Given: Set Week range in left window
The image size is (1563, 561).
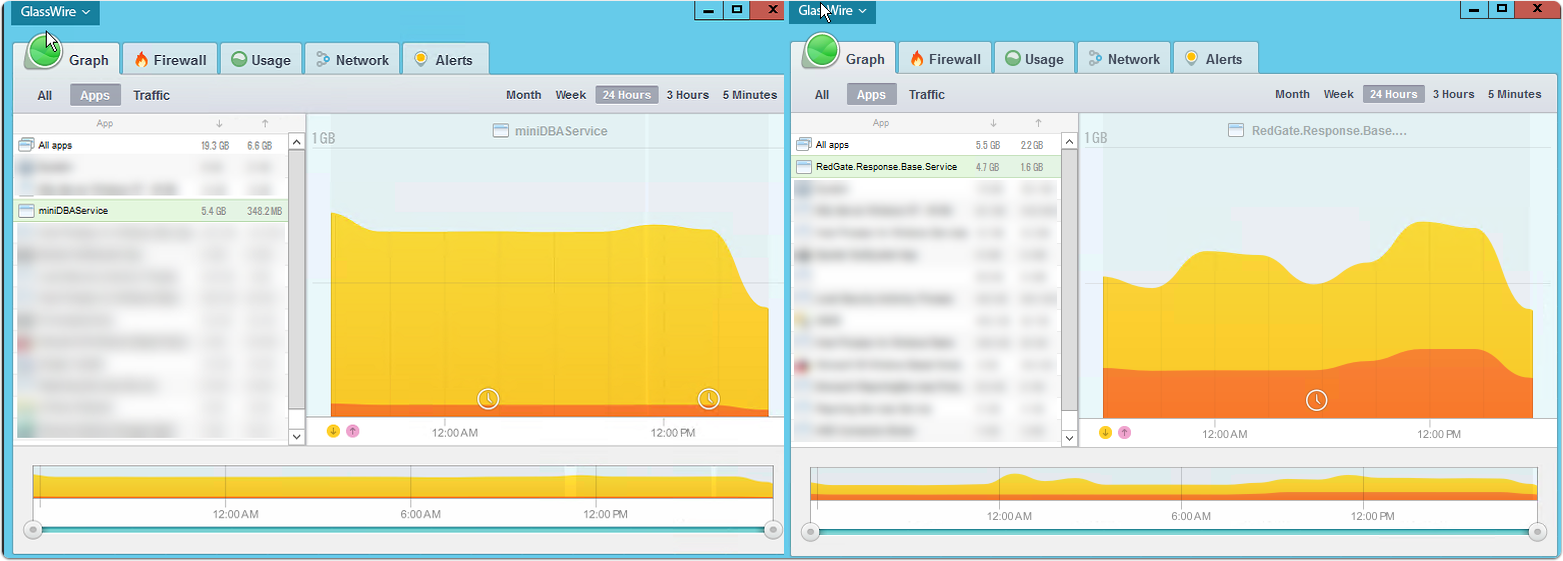Looking at the screenshot, I should (571, 95).
